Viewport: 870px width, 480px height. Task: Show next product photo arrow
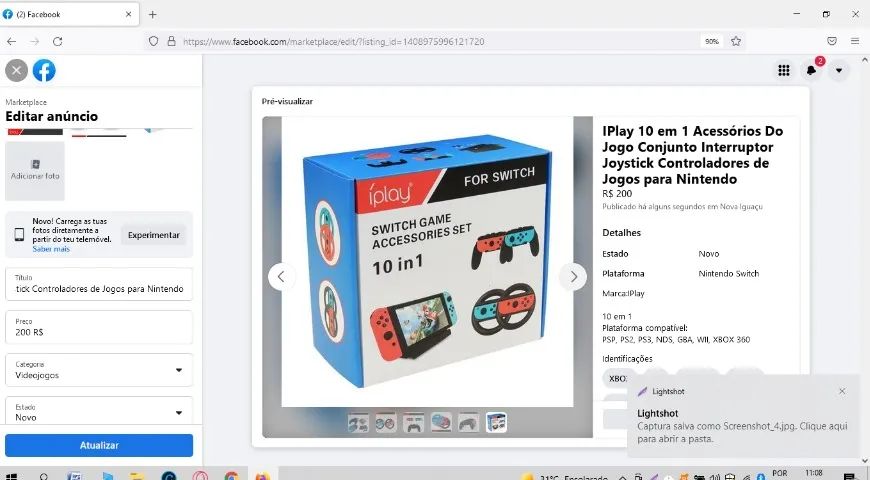click(x=573, y=277)
